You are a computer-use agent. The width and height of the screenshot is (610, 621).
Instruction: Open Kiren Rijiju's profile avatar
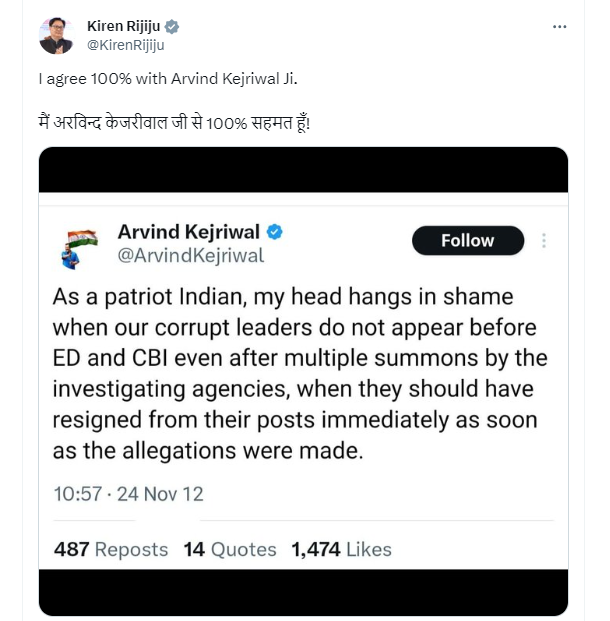[x=56, y=35]
